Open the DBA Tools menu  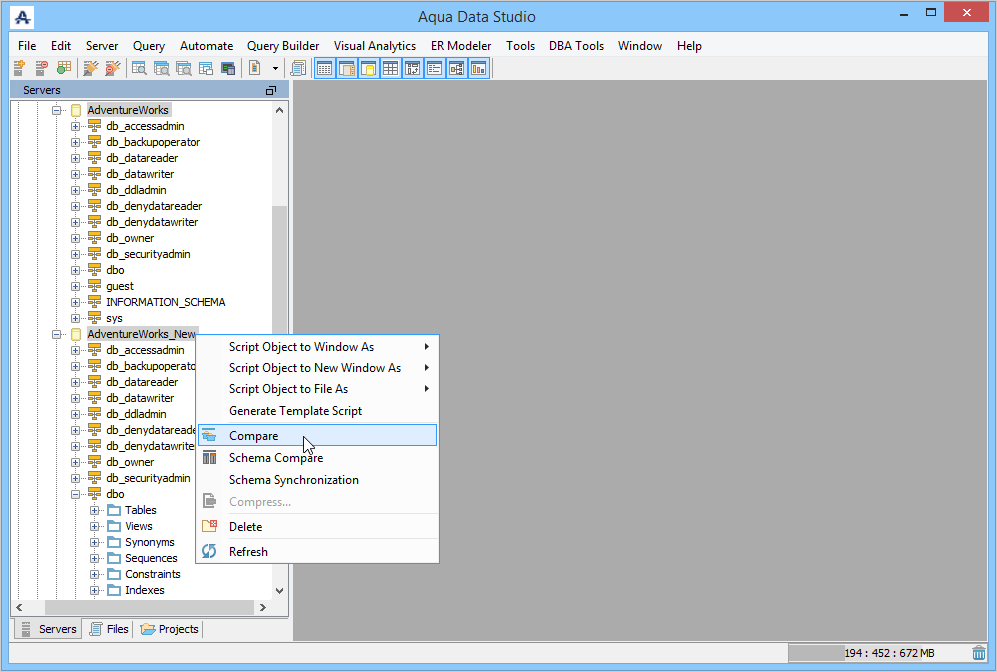tap(576, 46)
